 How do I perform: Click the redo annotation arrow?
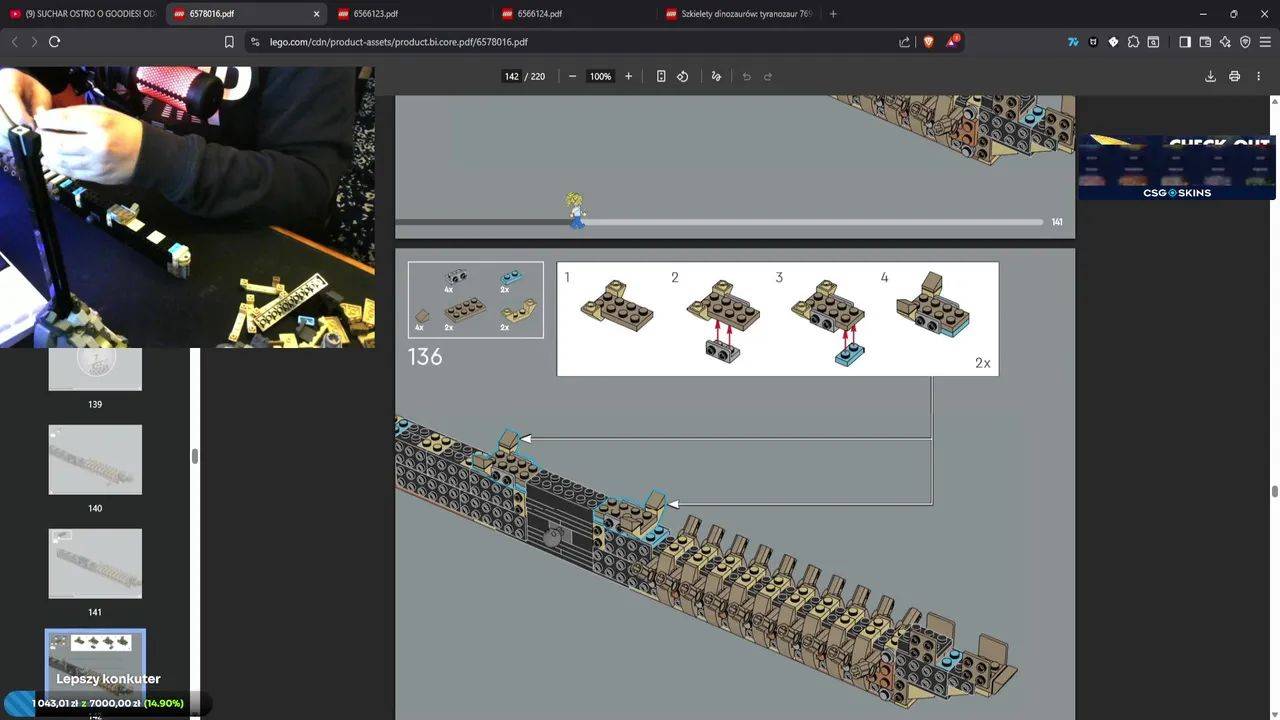[768, 76]
